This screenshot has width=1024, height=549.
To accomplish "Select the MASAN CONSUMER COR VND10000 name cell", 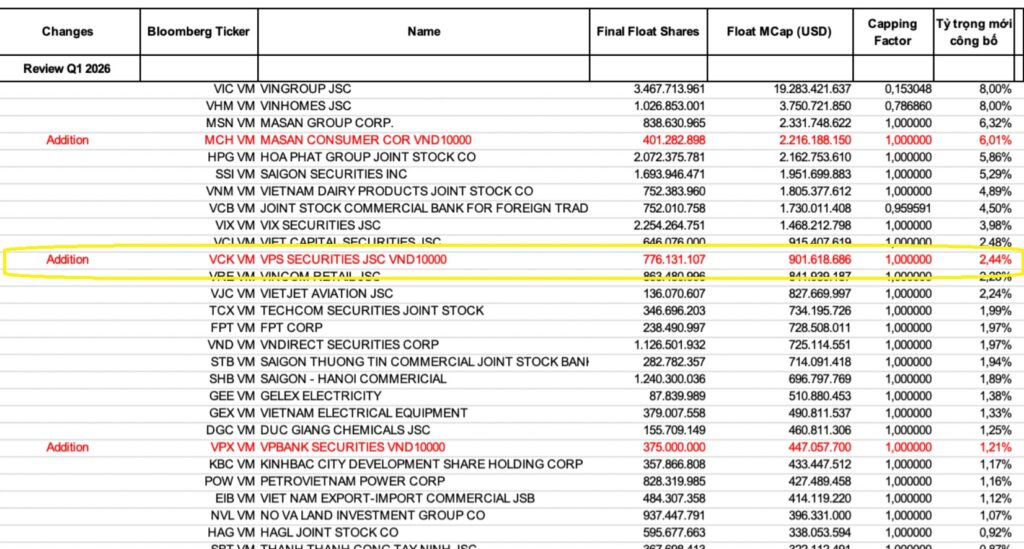I will 366,140.
